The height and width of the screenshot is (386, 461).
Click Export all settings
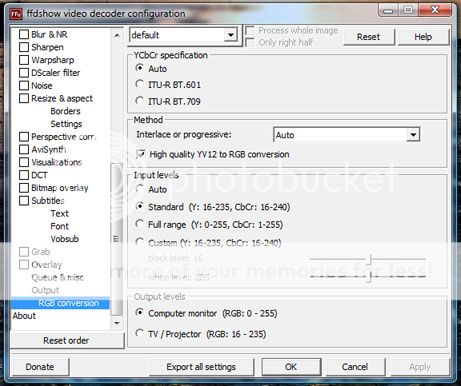coord(201,367)
